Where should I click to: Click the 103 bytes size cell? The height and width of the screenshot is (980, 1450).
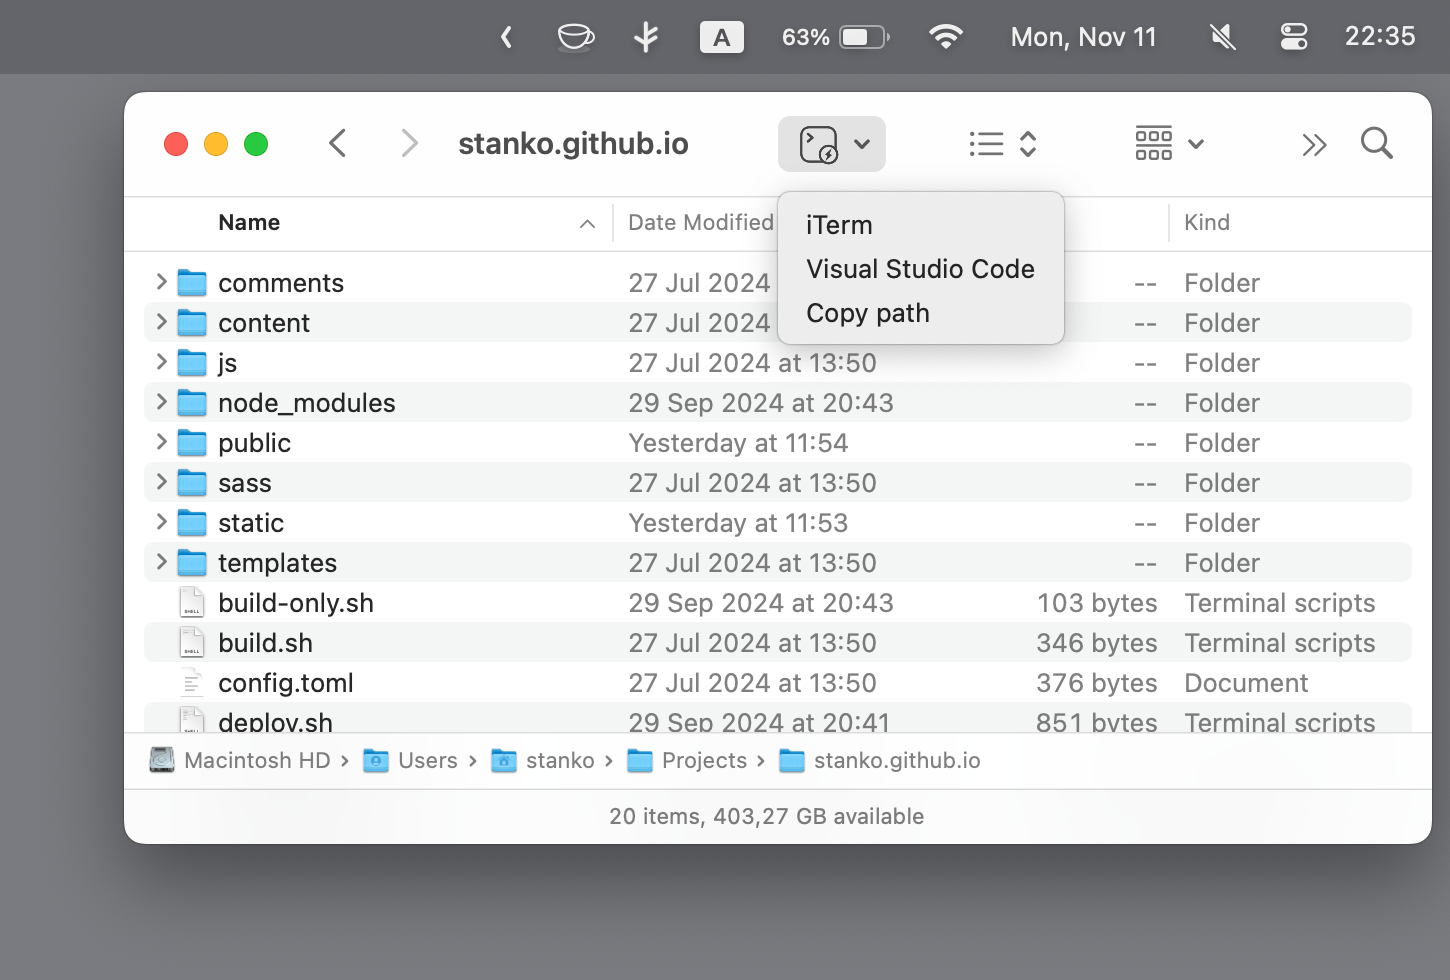[x=1097, y=603]
